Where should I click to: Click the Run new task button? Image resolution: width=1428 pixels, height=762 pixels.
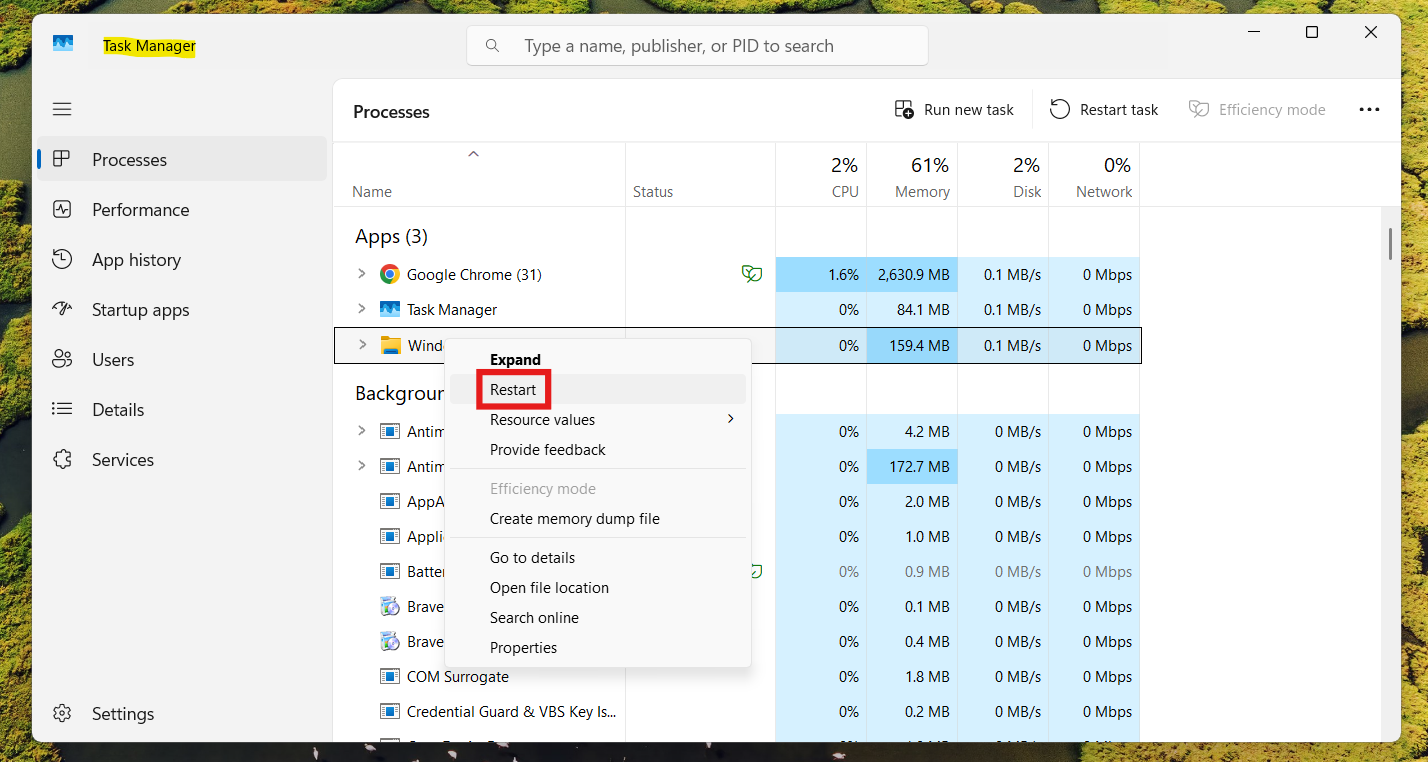coord(953,109)
